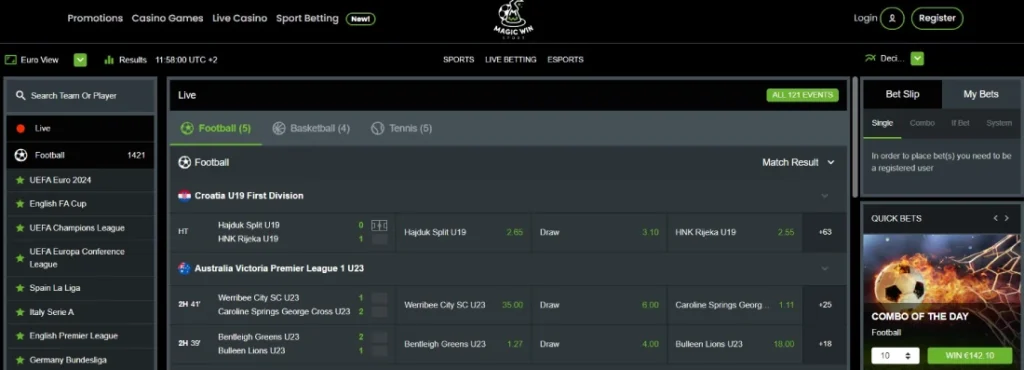Viewport: 1024px width, 370px height.
Task: Collapse the Croatia U19 First Division section
Action: pos(825,196)
